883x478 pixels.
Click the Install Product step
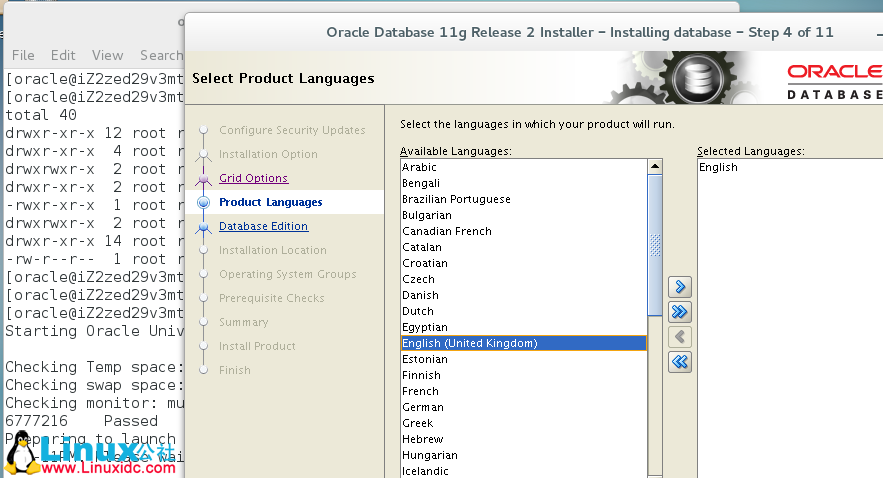point(257,346)
